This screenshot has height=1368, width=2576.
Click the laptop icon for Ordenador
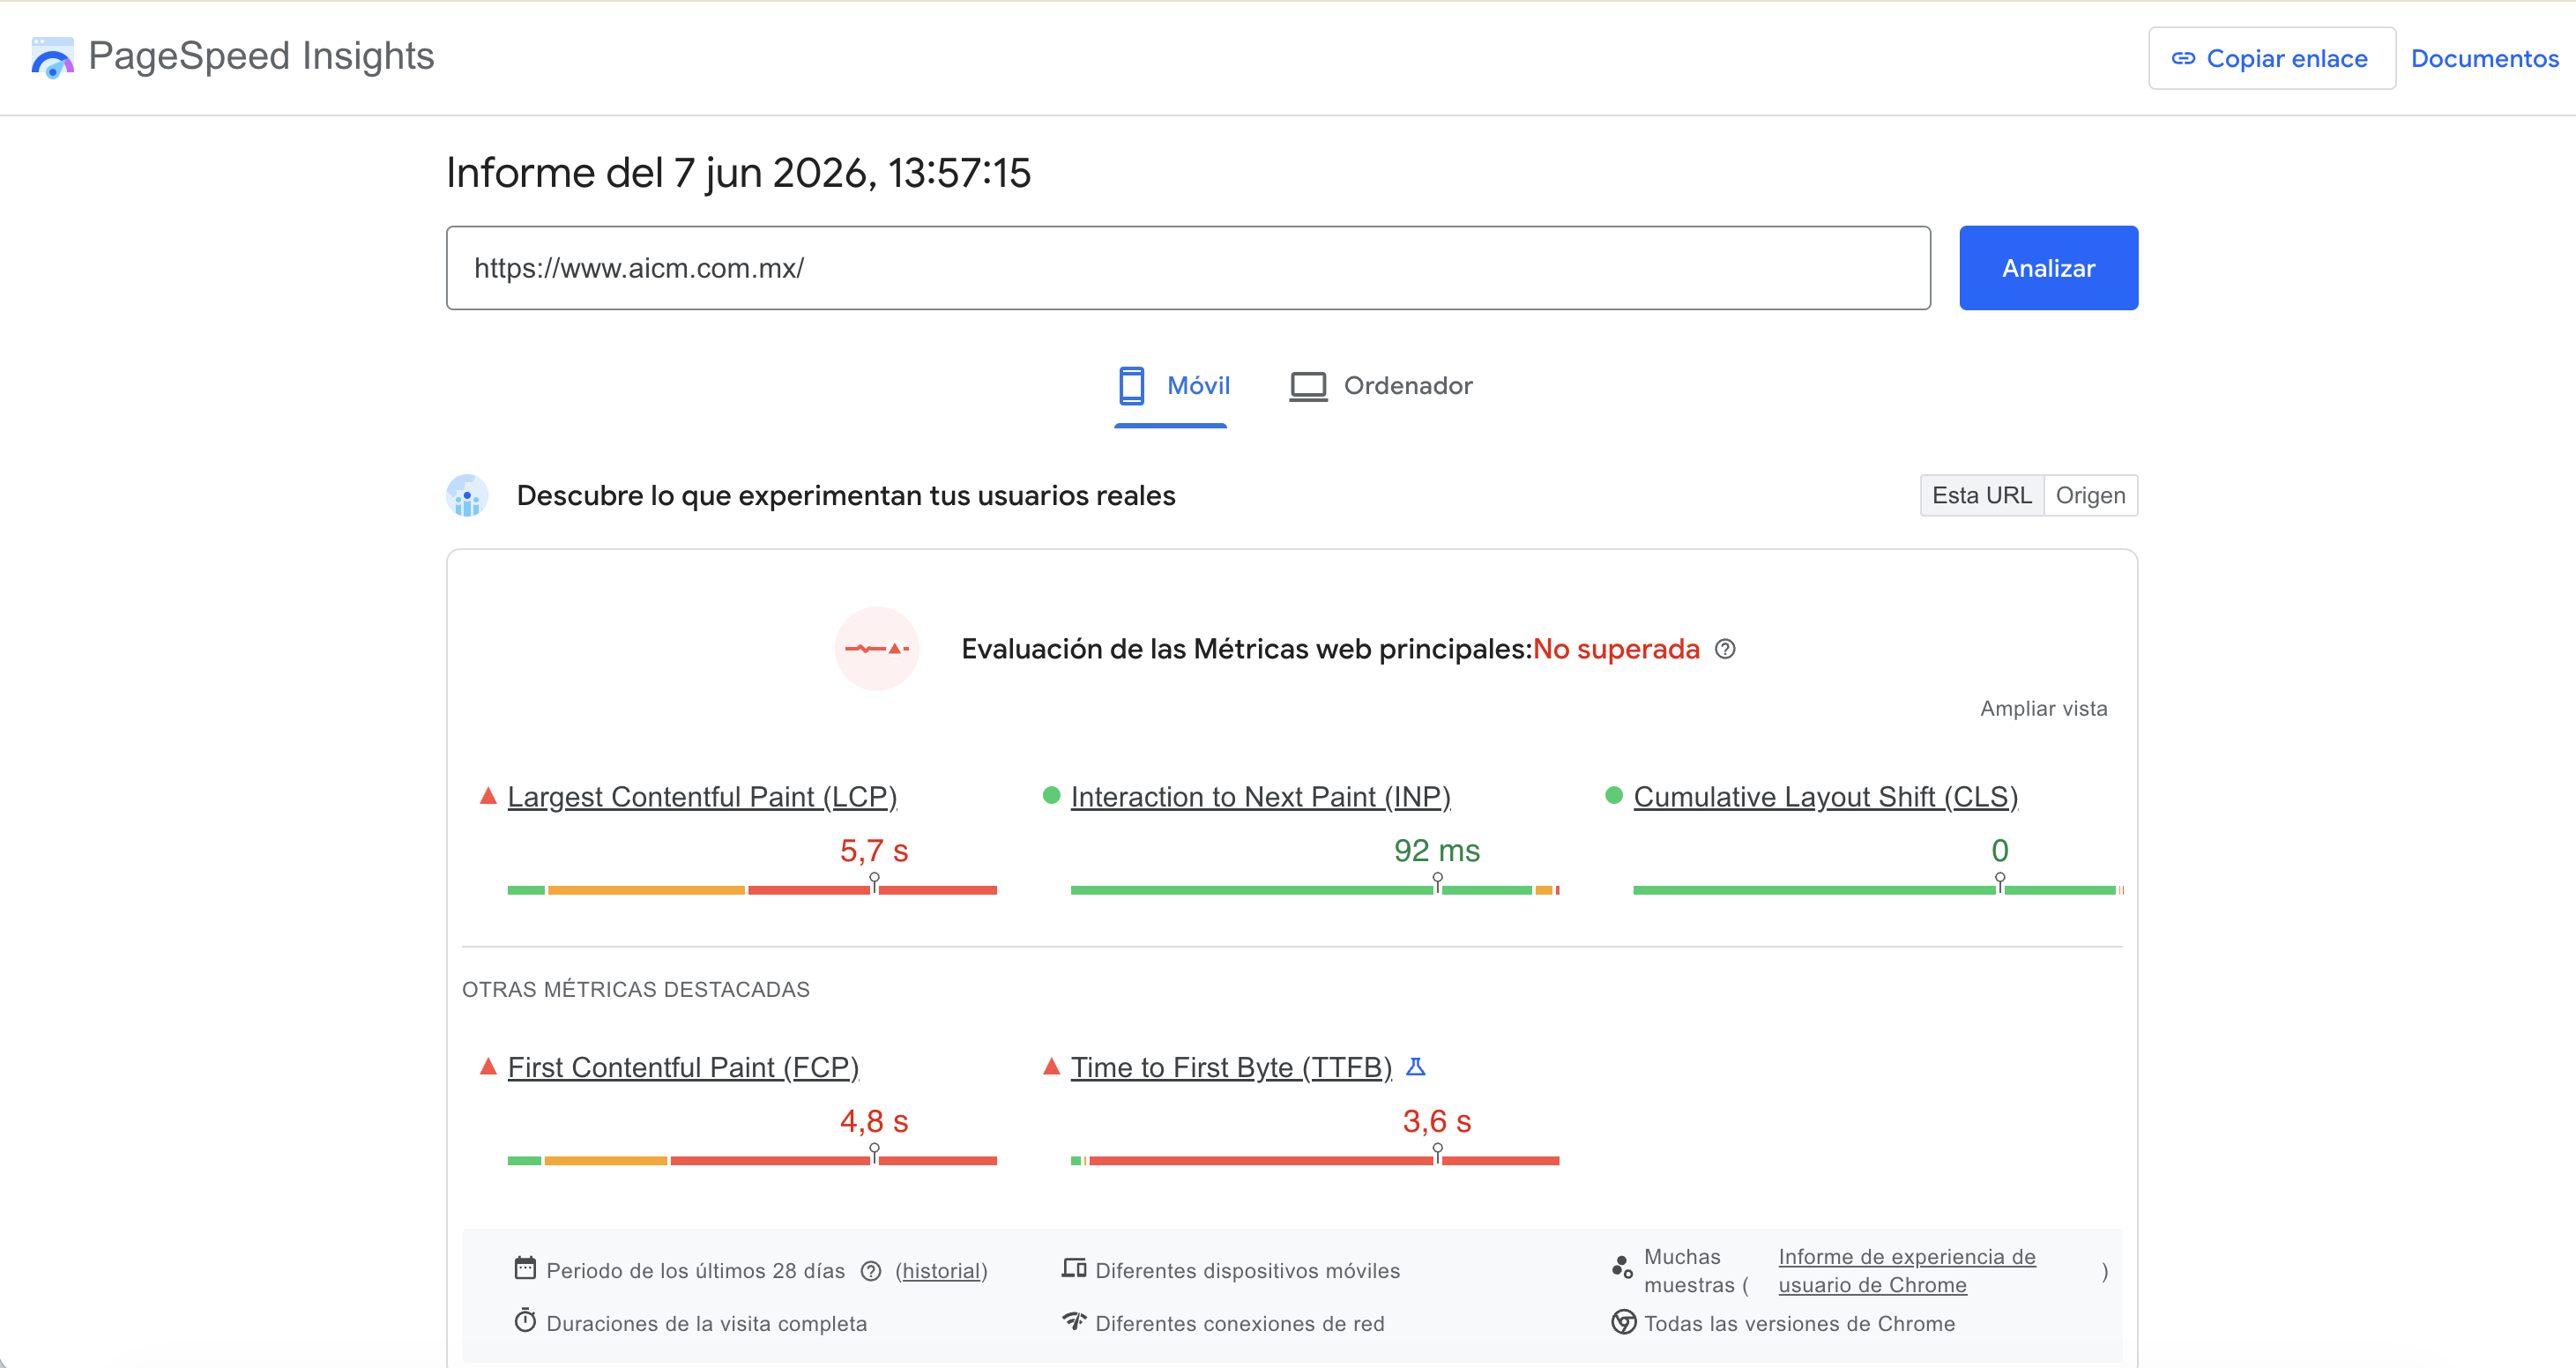[x=1308, y=386]
